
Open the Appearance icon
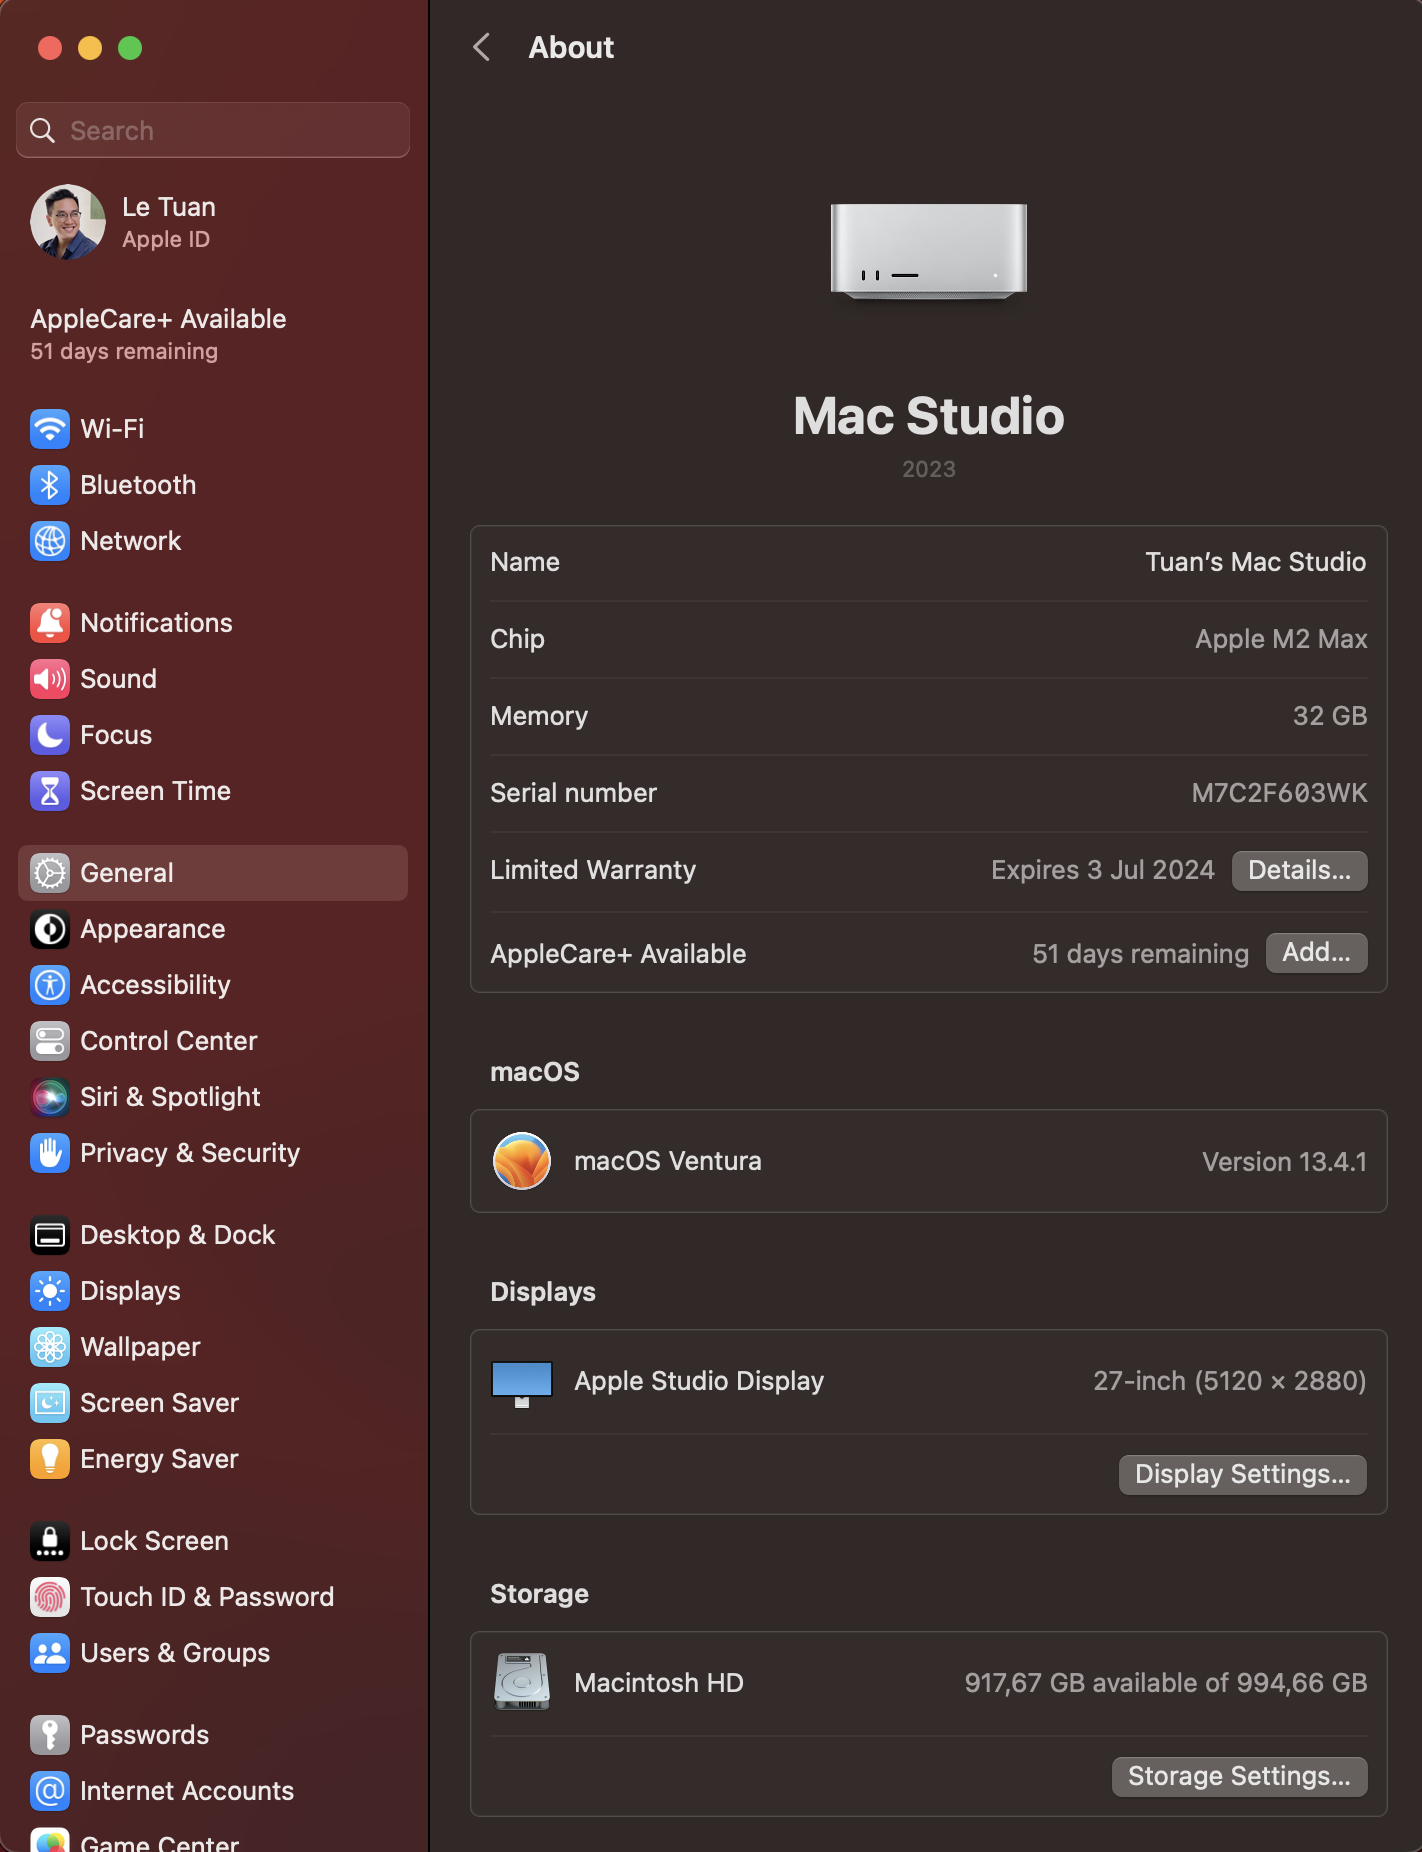pos(50,929)
